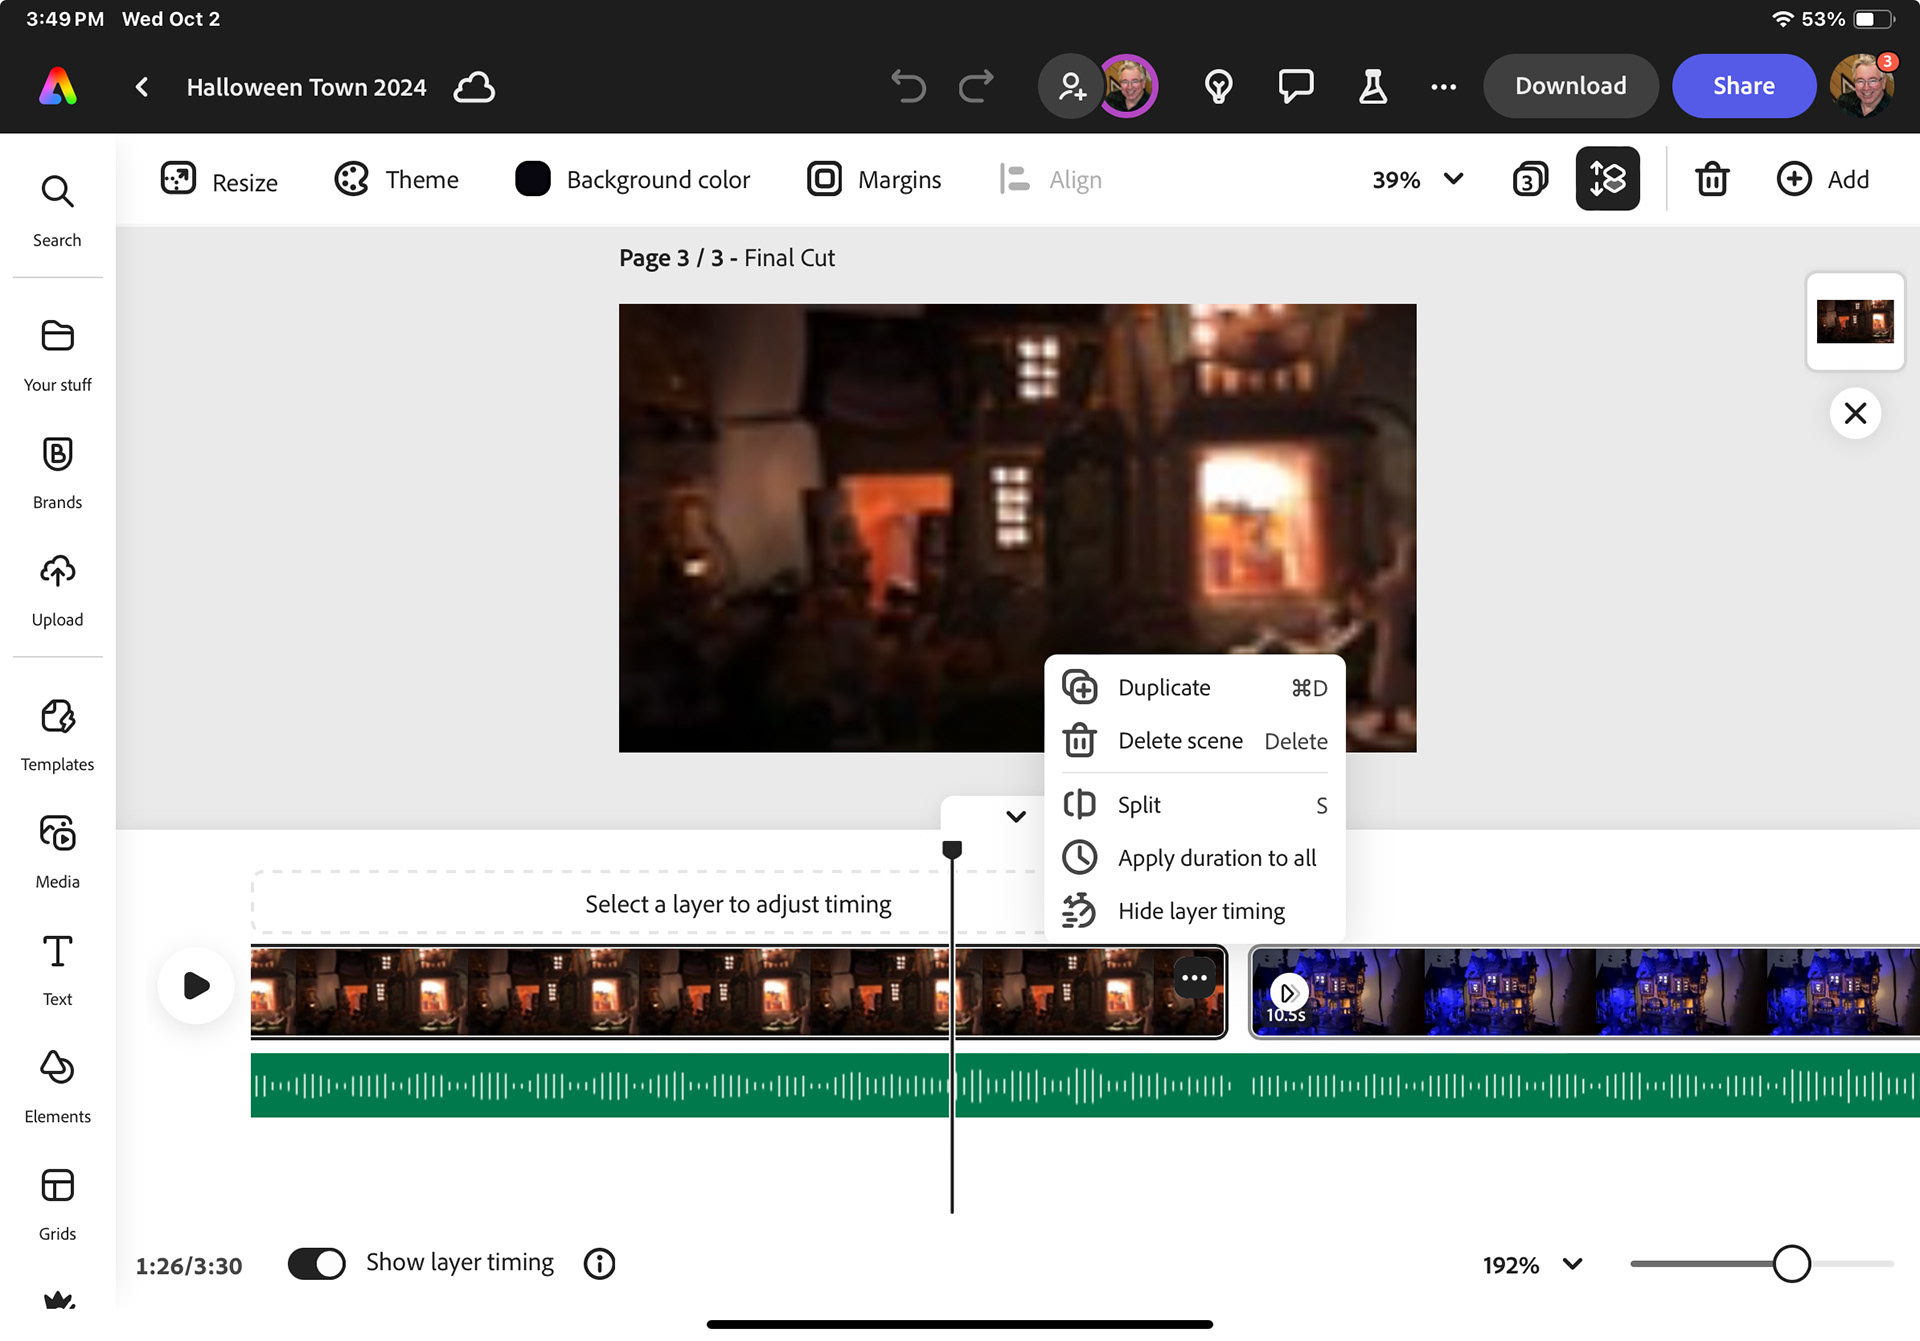
Task: Open the Margins settings
Action: [874, 180]
